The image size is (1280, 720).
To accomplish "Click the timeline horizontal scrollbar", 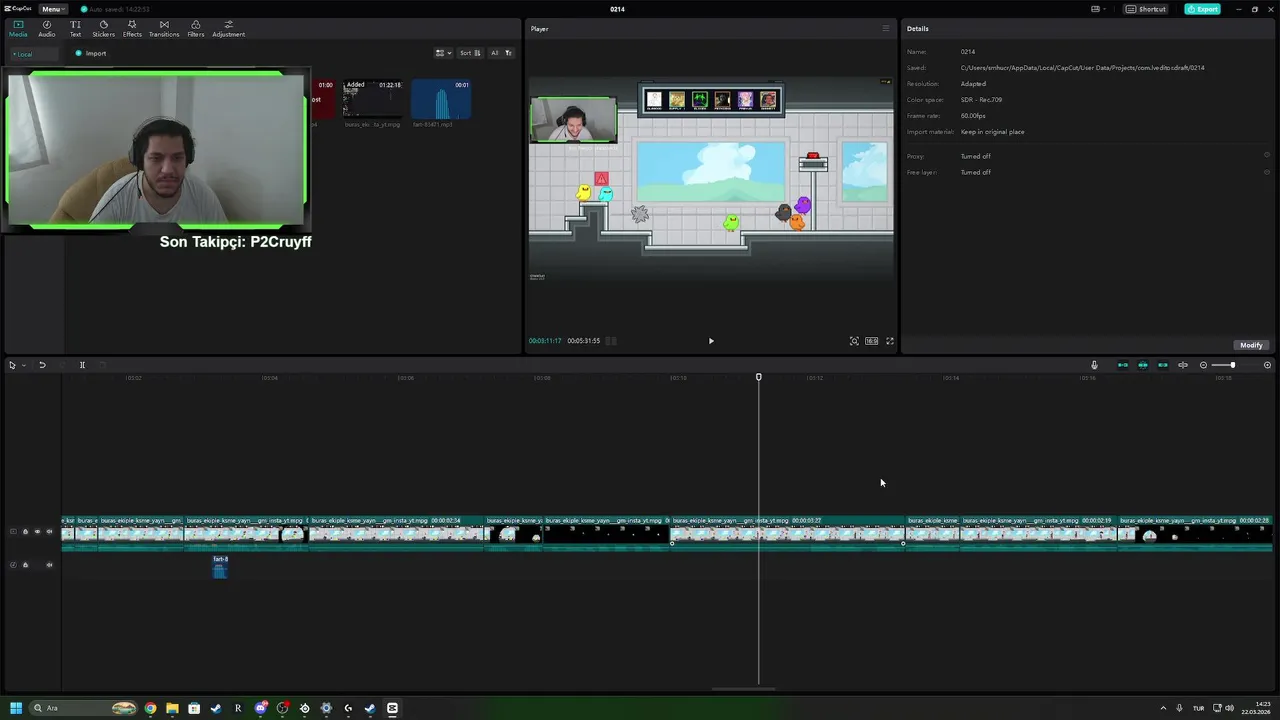I will [743, 688].
